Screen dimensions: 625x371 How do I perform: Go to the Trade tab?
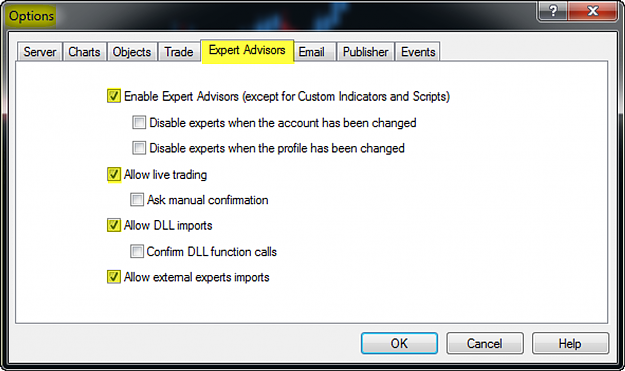[179, 52]
